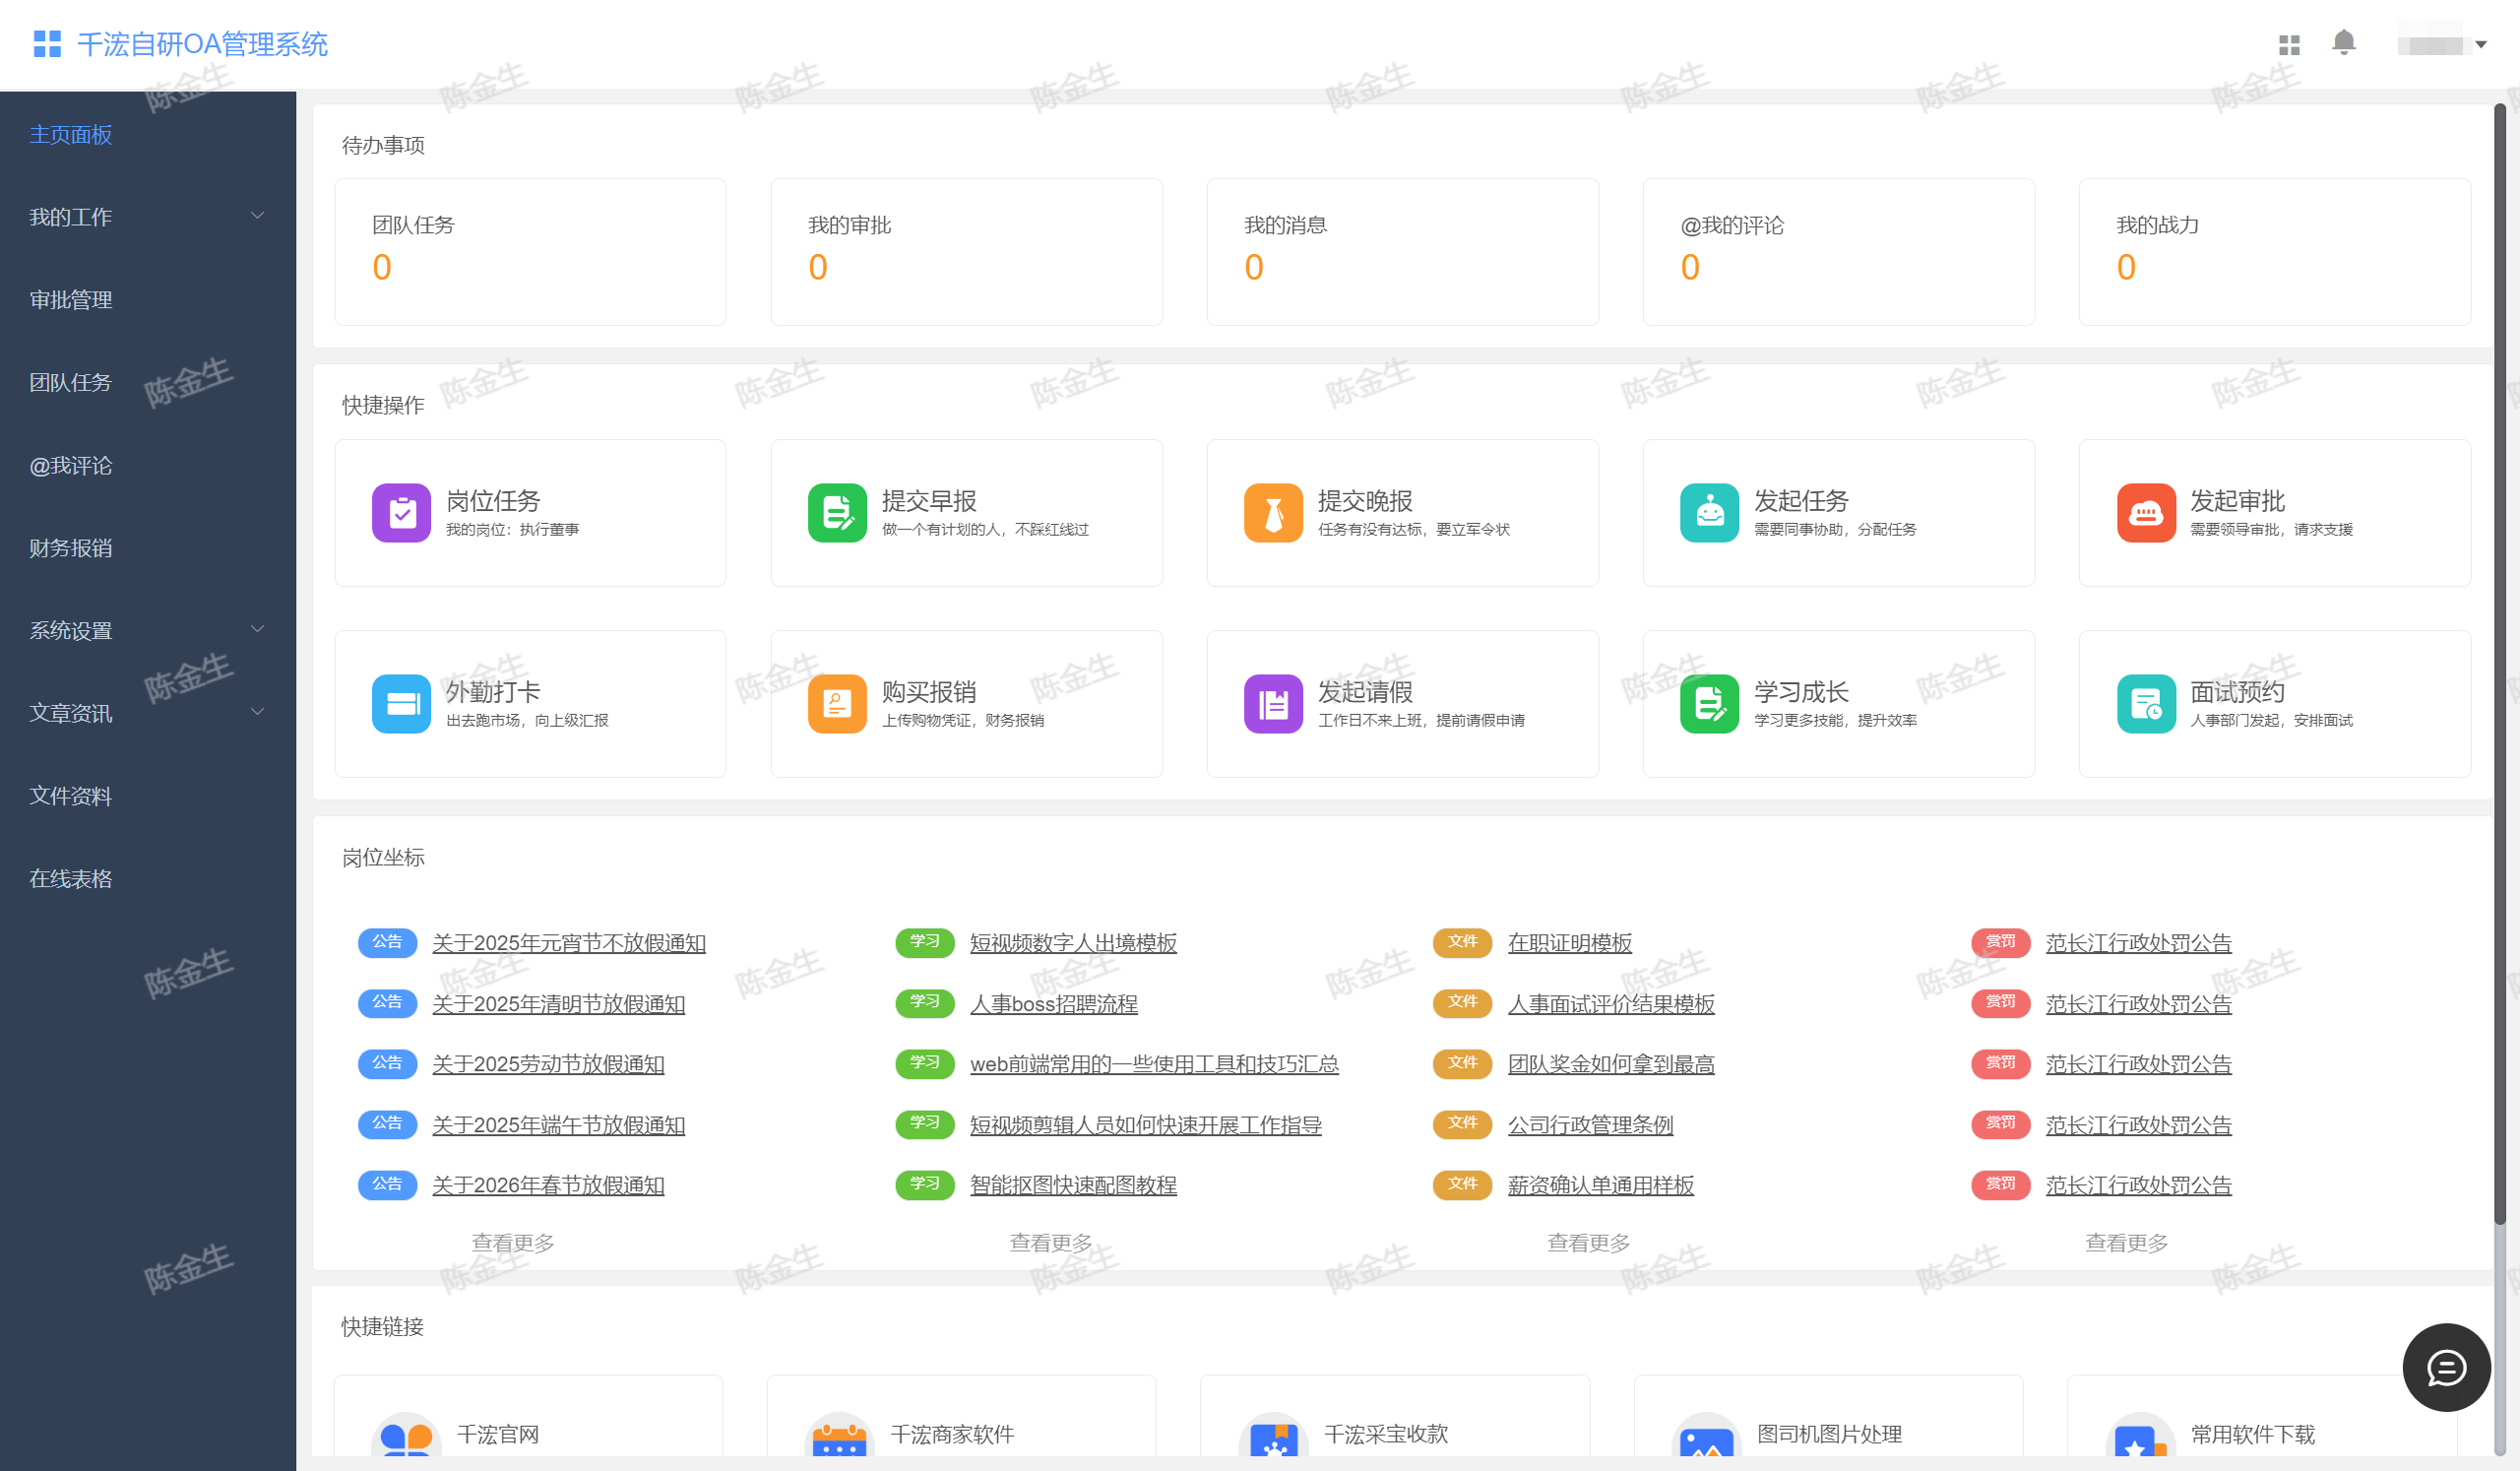
Task: Open 财务报销 in the sidebar
Action: [71, 548]
